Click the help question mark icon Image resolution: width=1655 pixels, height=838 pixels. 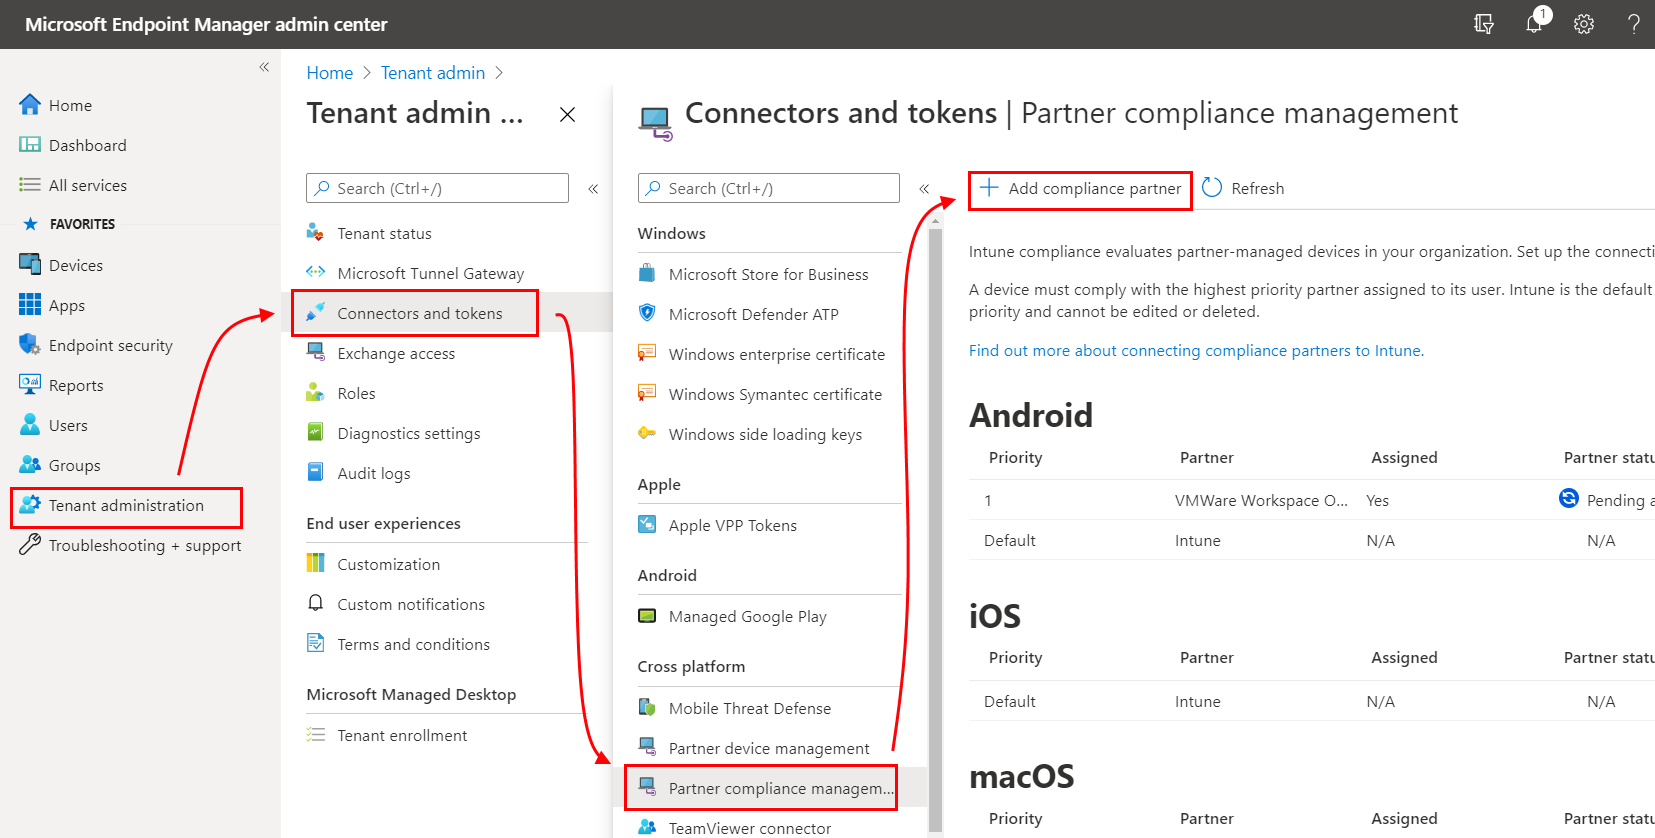[1633, 24]
